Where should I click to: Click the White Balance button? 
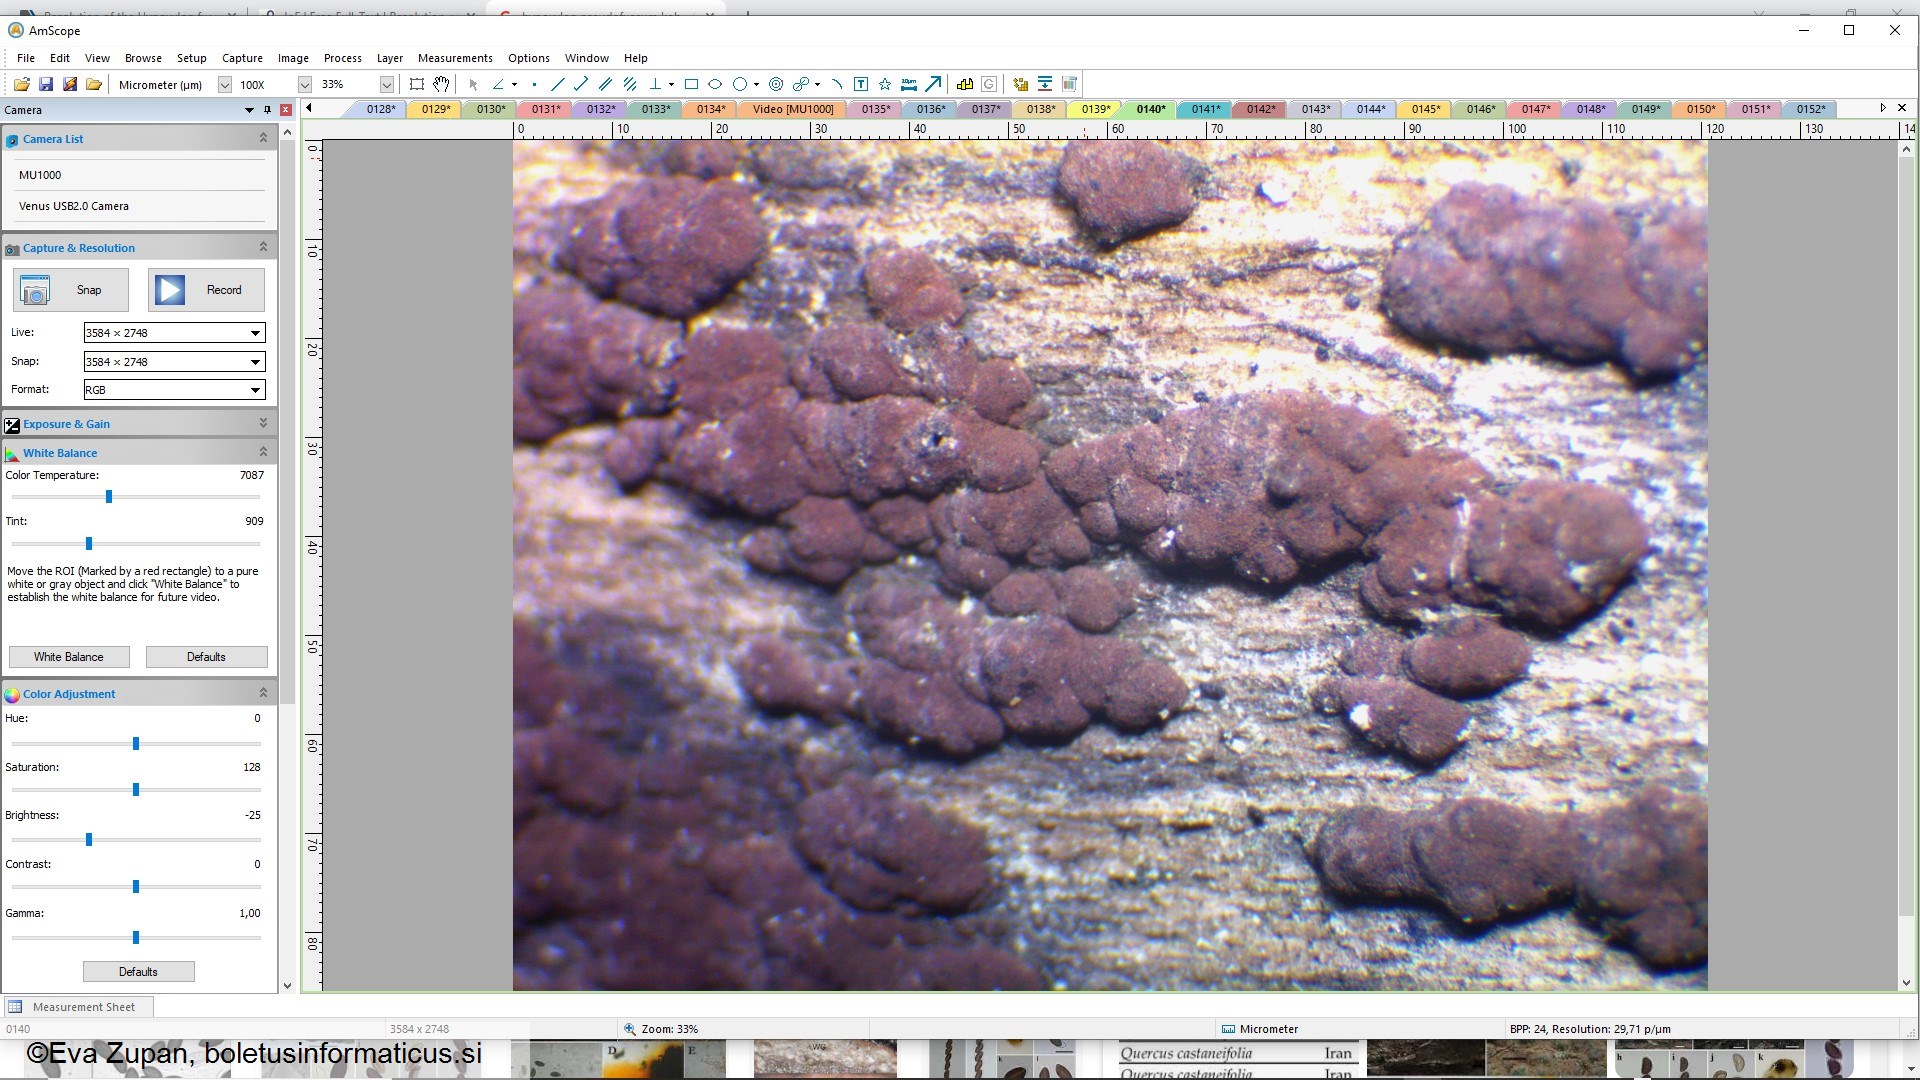point(69,657)
